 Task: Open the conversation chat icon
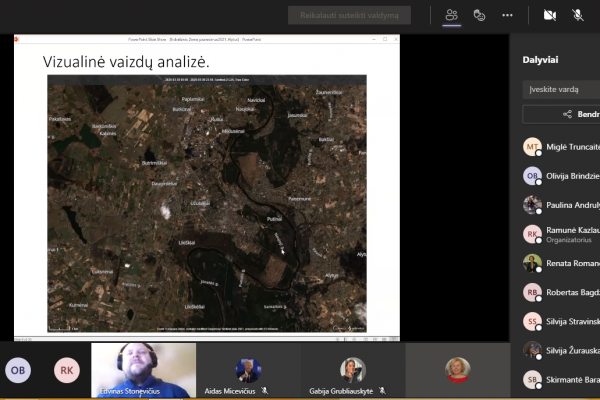coord(479,15)
